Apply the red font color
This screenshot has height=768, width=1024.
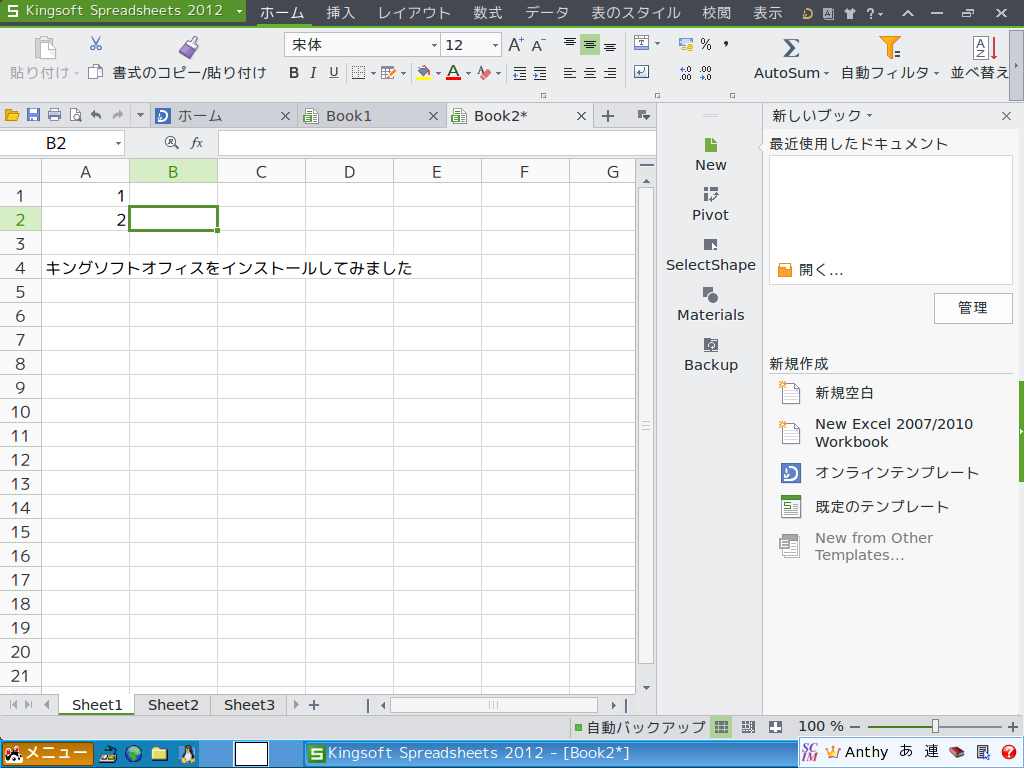[453, 72]
